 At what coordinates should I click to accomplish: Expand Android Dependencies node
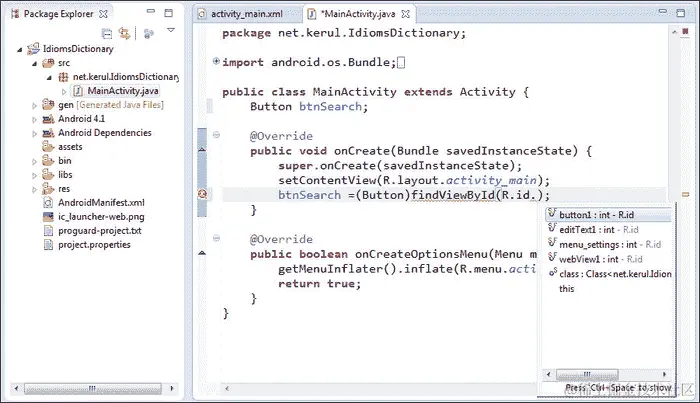[34, 133]
